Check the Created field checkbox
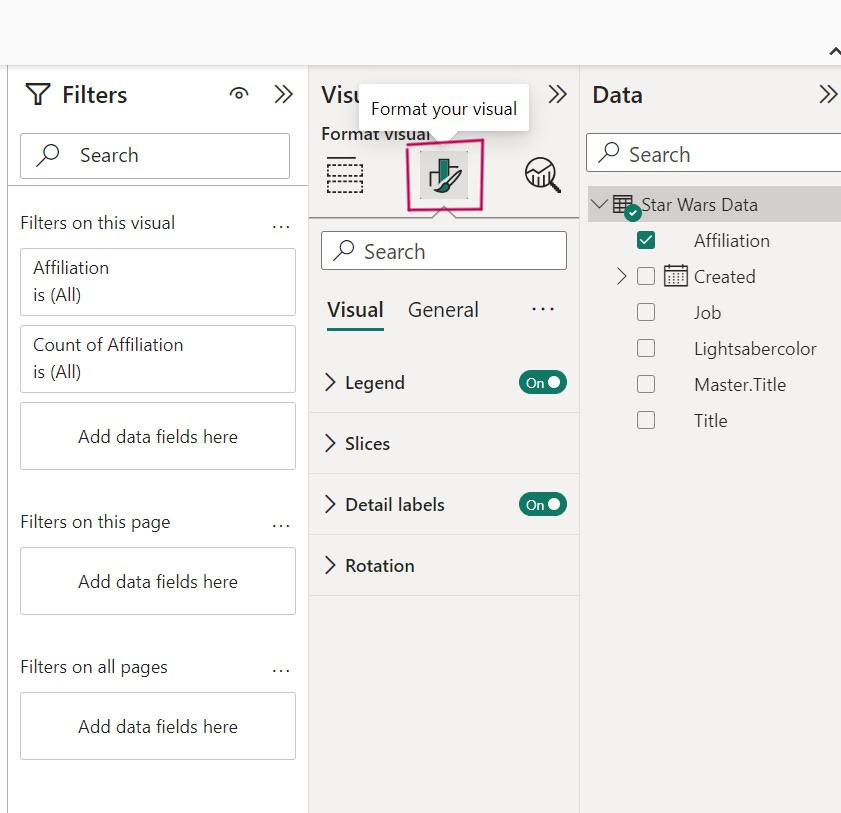The image size is (841, 813). tap(646, 276)
